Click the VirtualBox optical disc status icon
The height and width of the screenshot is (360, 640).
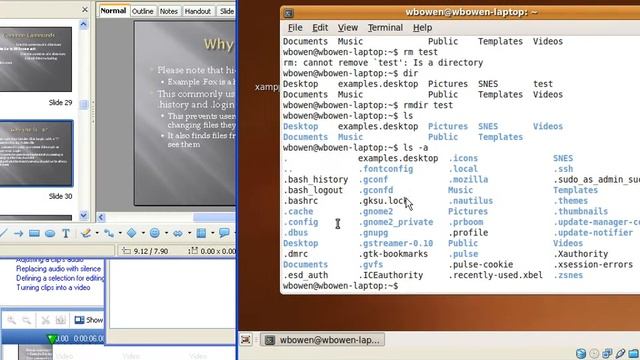pos(594,353)
